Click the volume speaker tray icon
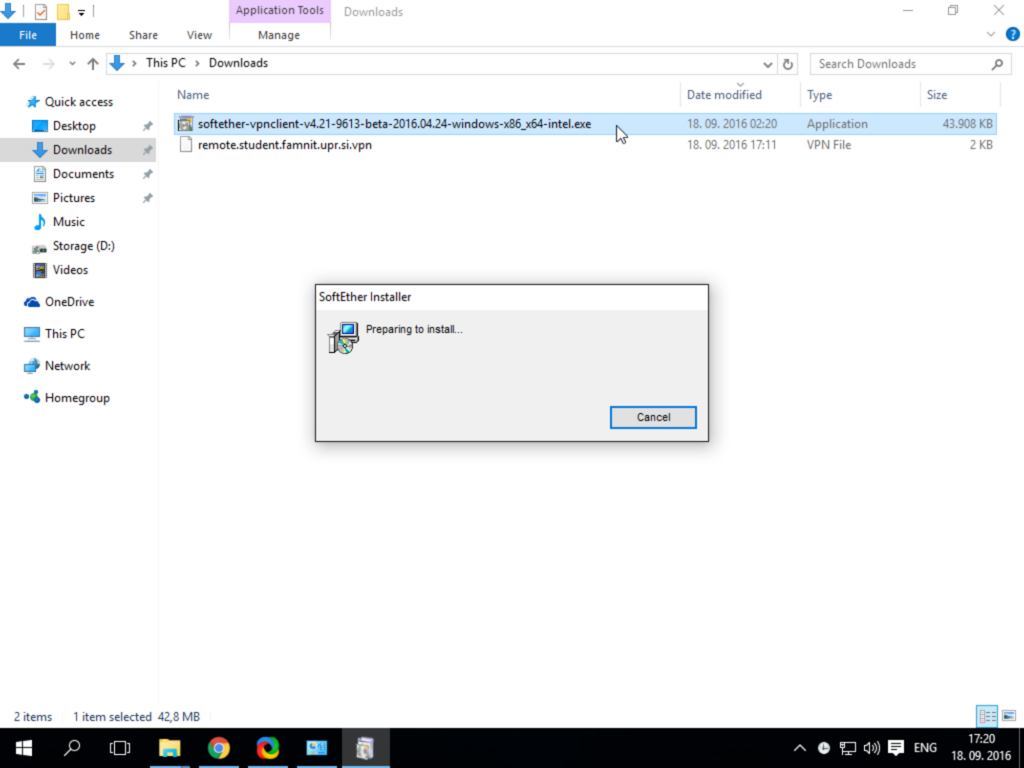1024x768 pixels. click(871, 748)
